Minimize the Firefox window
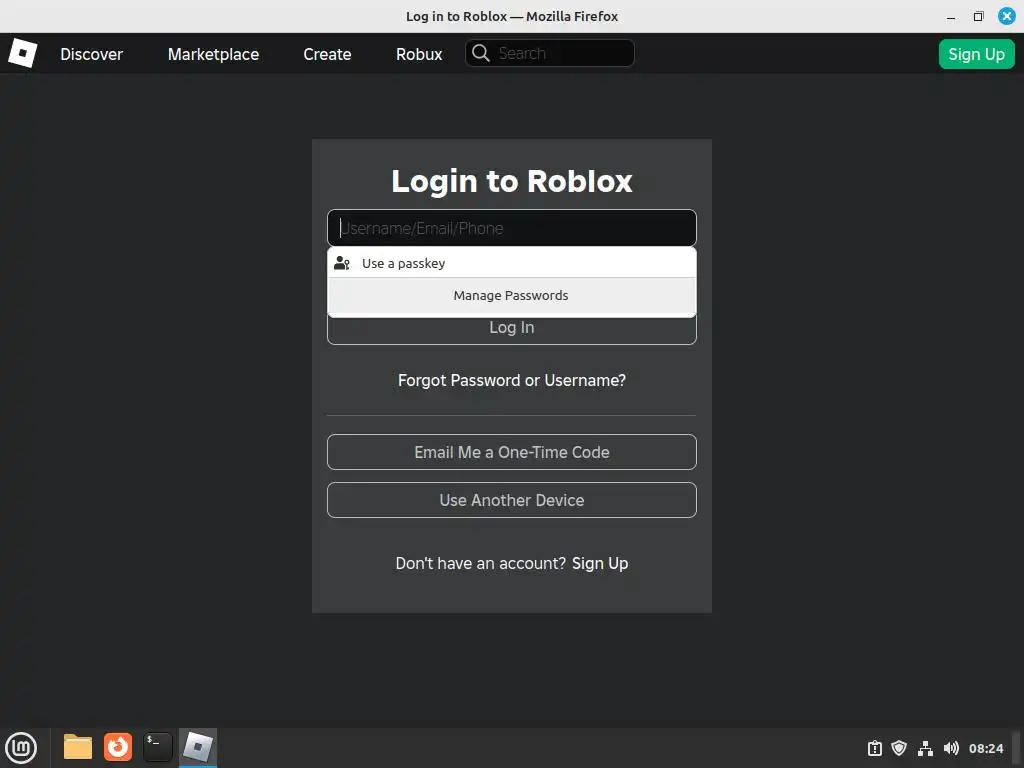The height and width of the screenshot is (768, 1024). tap(951, 17)
